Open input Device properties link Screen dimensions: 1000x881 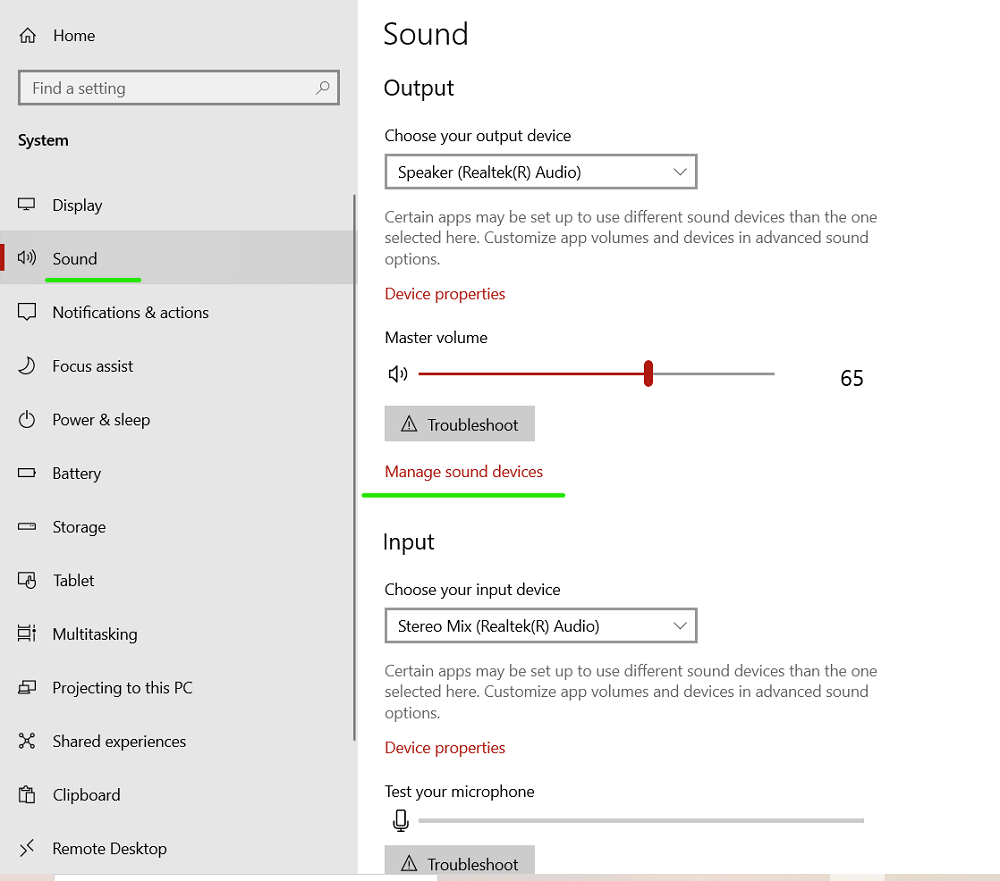click(x=445, y=748)
